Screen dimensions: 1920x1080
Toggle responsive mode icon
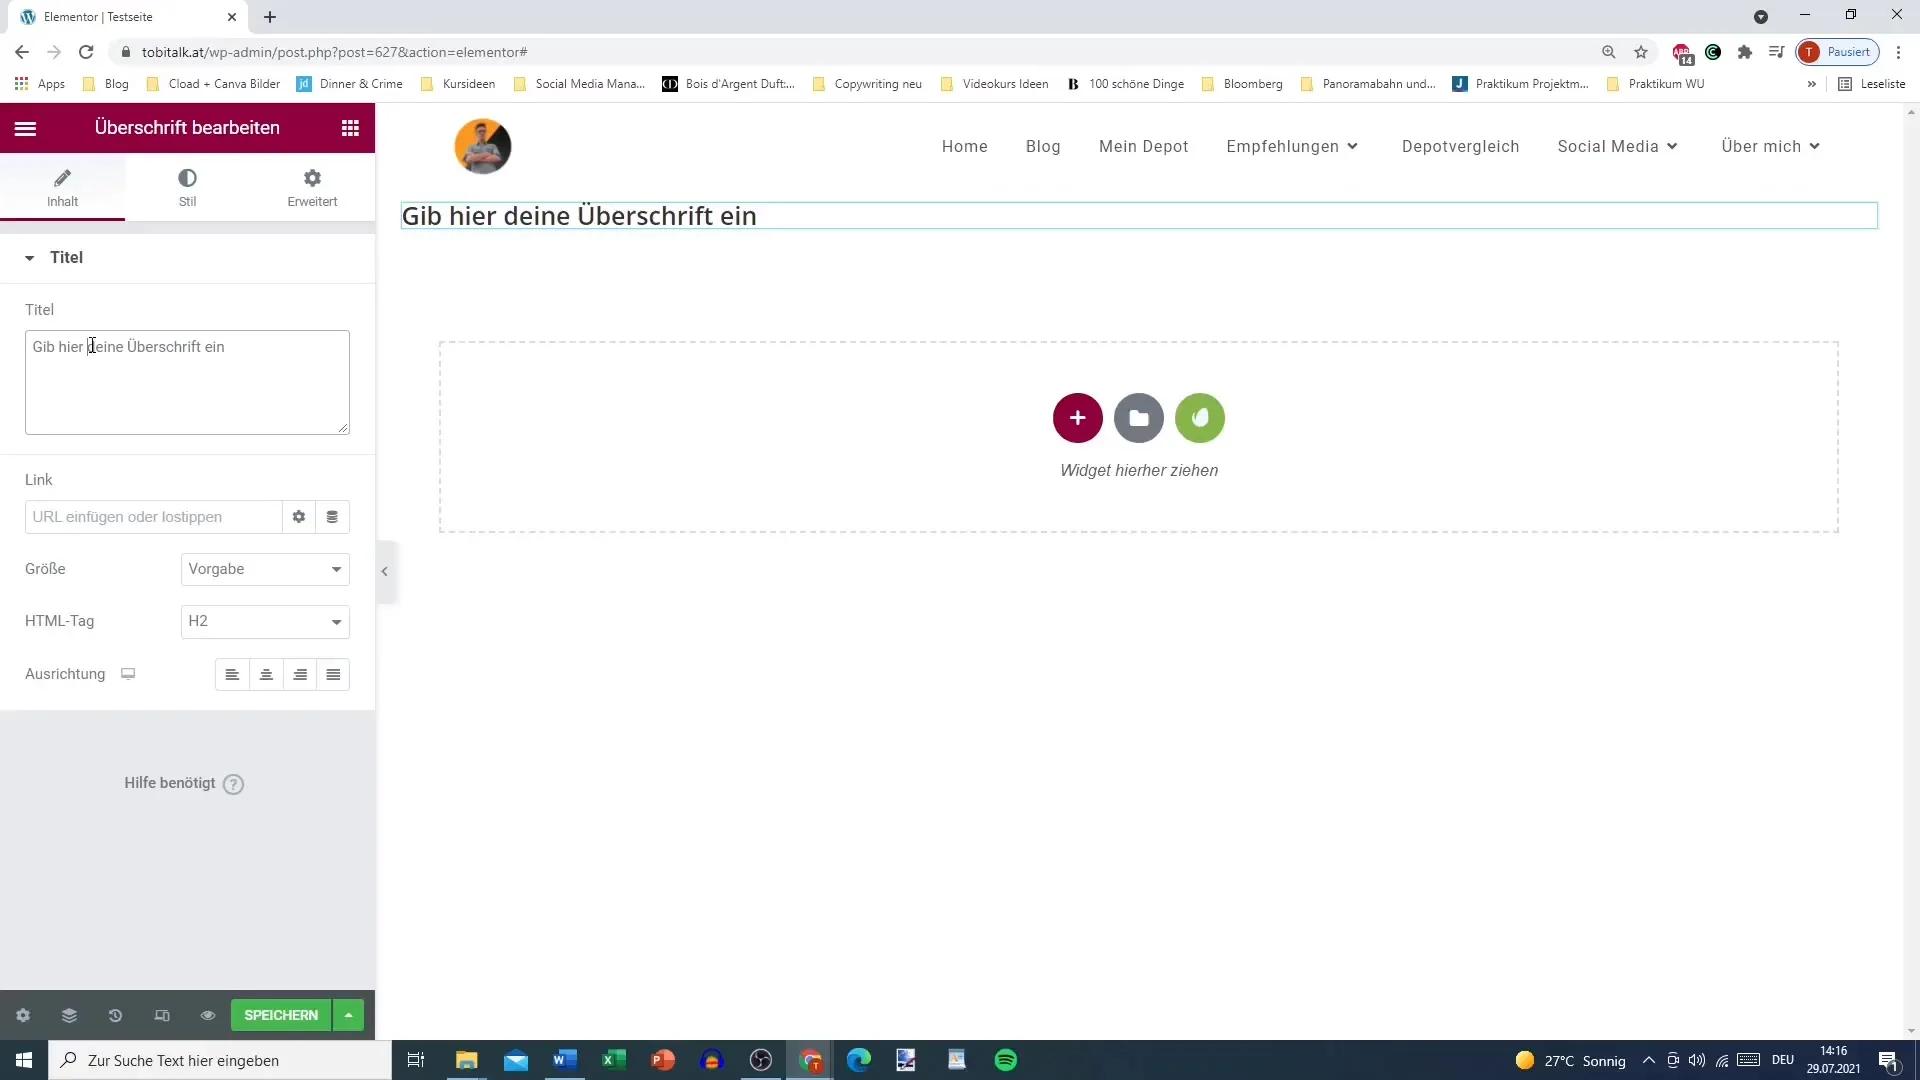(x=162, y=1015)
